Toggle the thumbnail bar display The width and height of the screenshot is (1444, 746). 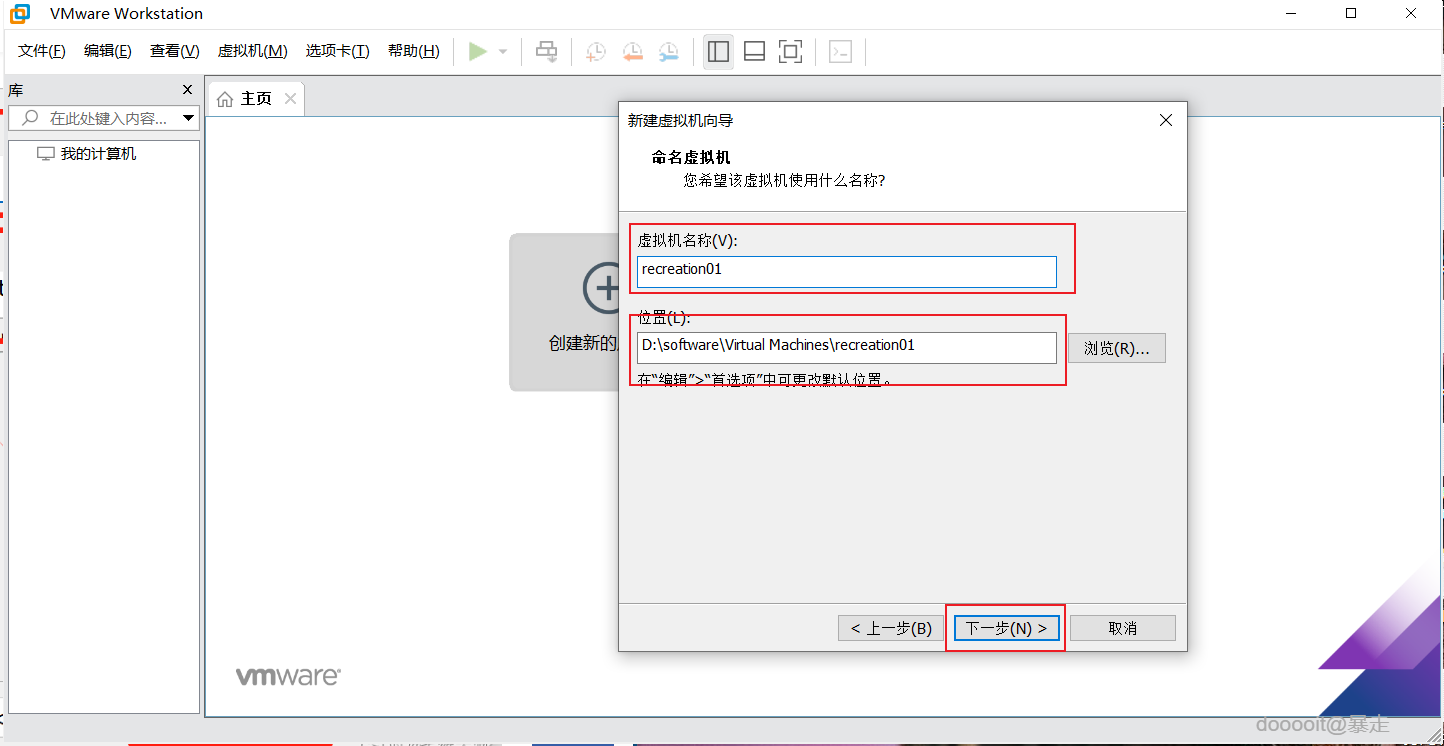coord(754,51)
